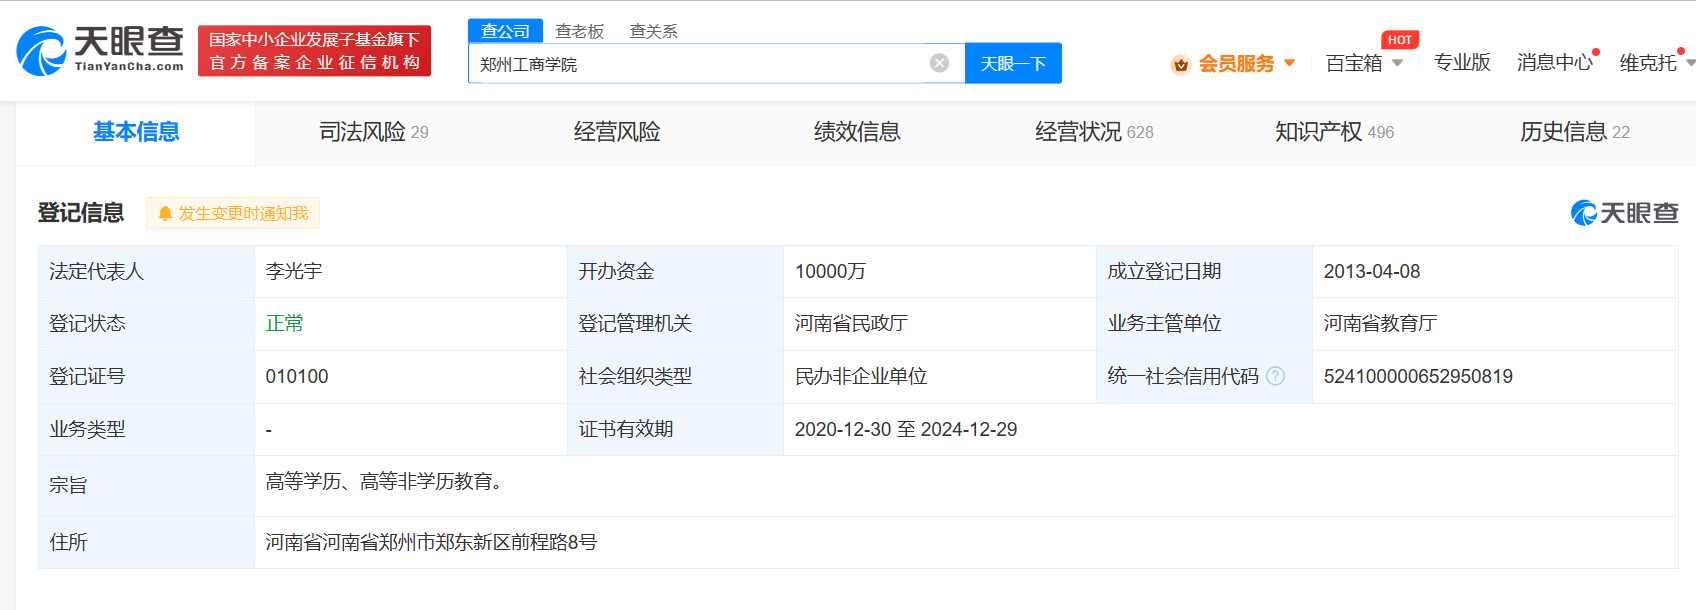Screen dimensions: 1696x610
Task: Expand the 会员服务 dropdown arrow
Action: [x=1289, y=63]
